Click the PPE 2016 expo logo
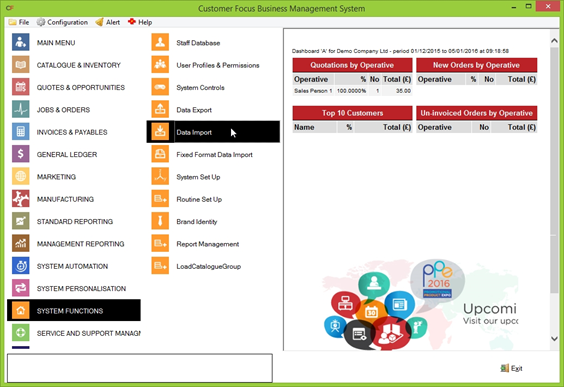Viewport: 564px width, 387px height. 437,280
